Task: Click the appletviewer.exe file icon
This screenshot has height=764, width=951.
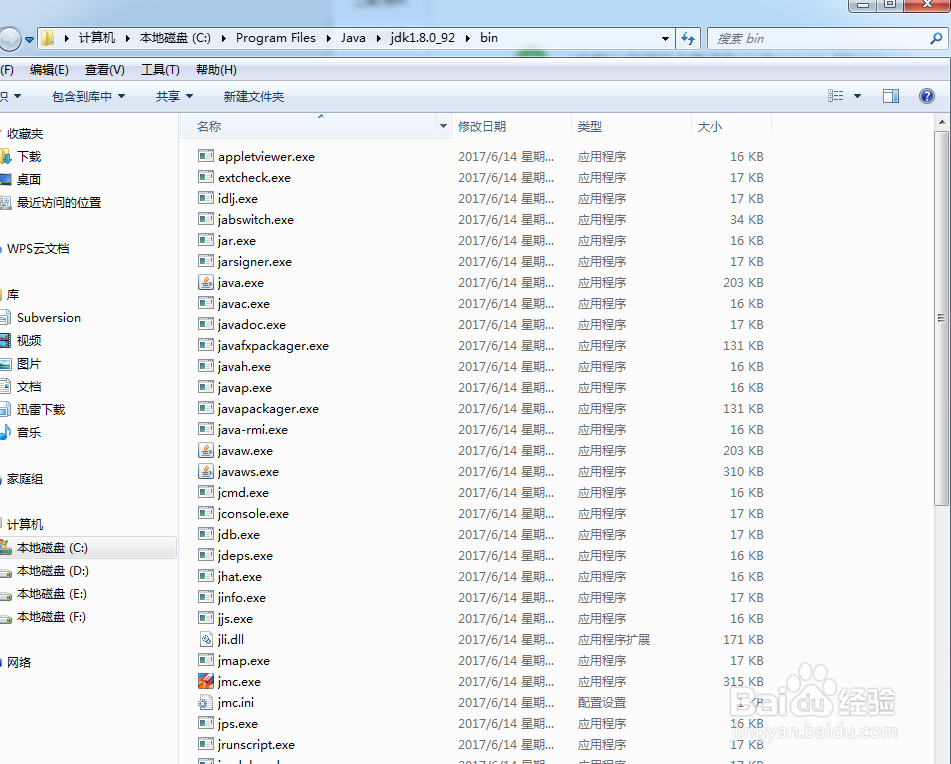Action: coord(206,156)
